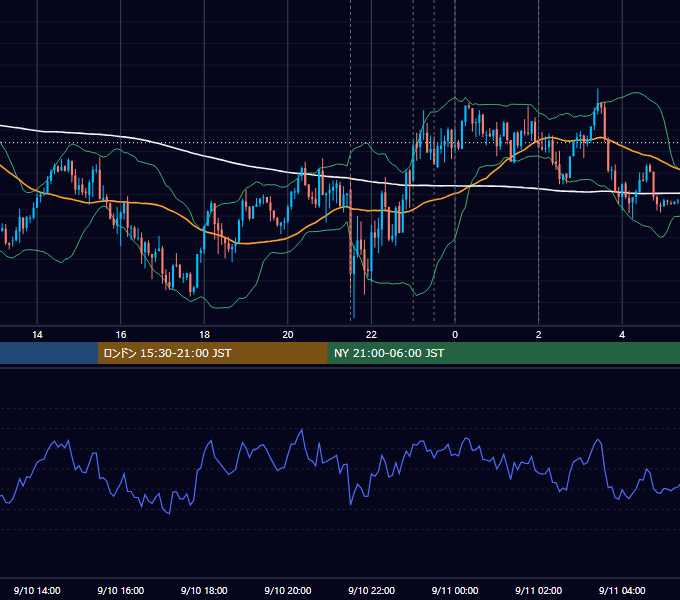Viewport: 680px width, 600px height.
Task: Click the 14 hour axis label
Action: pyautogui.click(x=37, y=335)
